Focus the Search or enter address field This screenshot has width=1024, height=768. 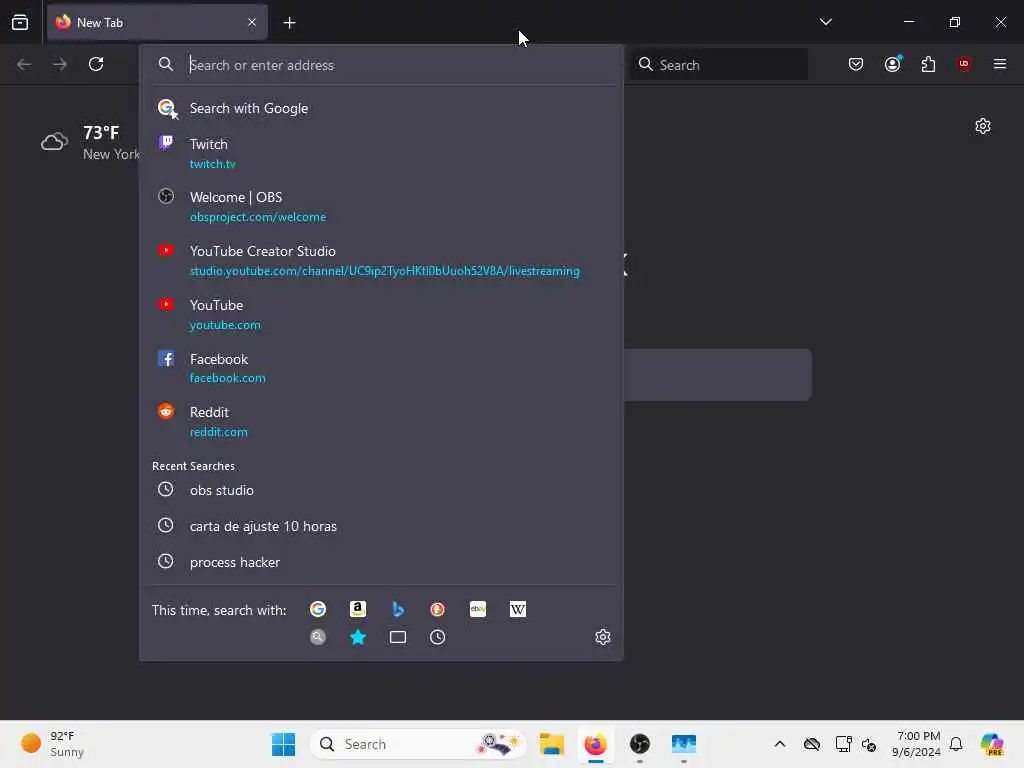point(381,65)
